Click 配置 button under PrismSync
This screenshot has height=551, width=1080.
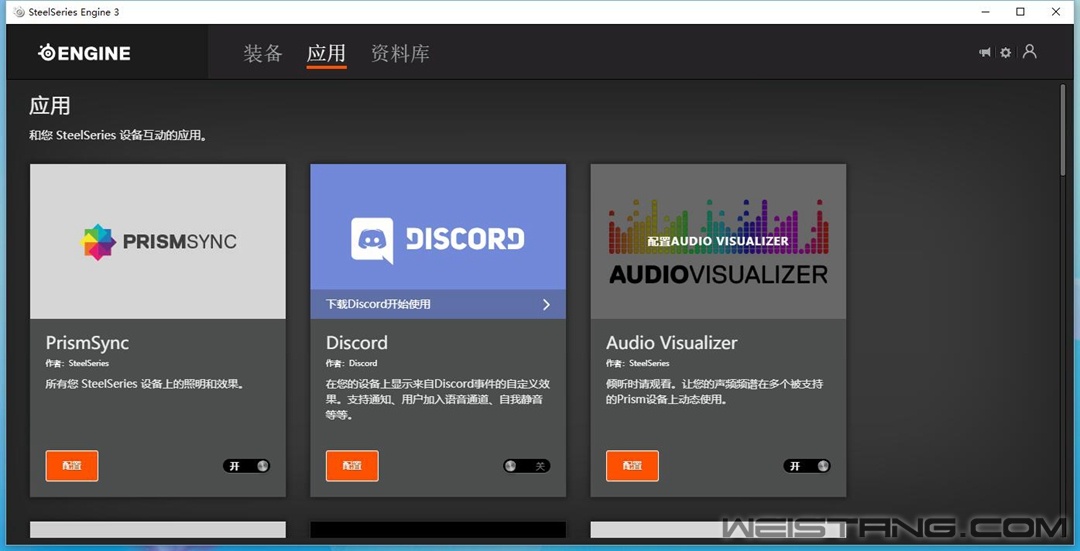(72, 466)
